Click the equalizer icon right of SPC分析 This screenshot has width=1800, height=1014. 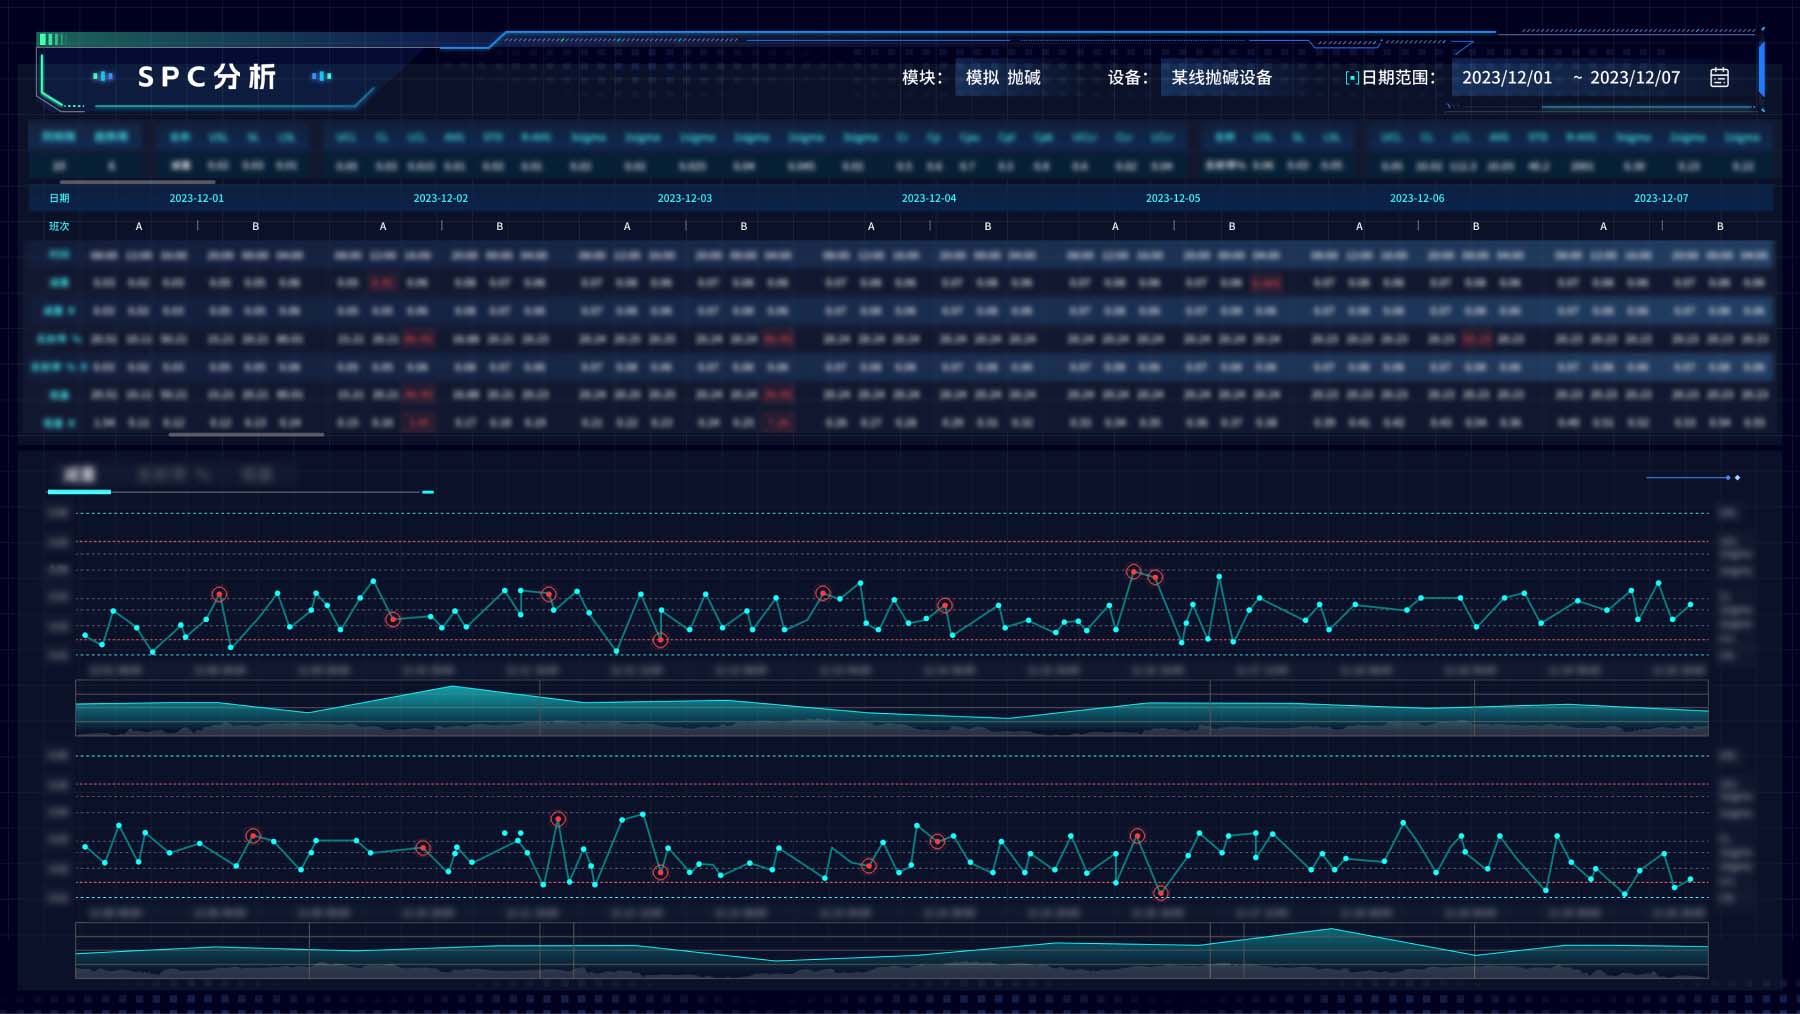[x=321, y=76]
